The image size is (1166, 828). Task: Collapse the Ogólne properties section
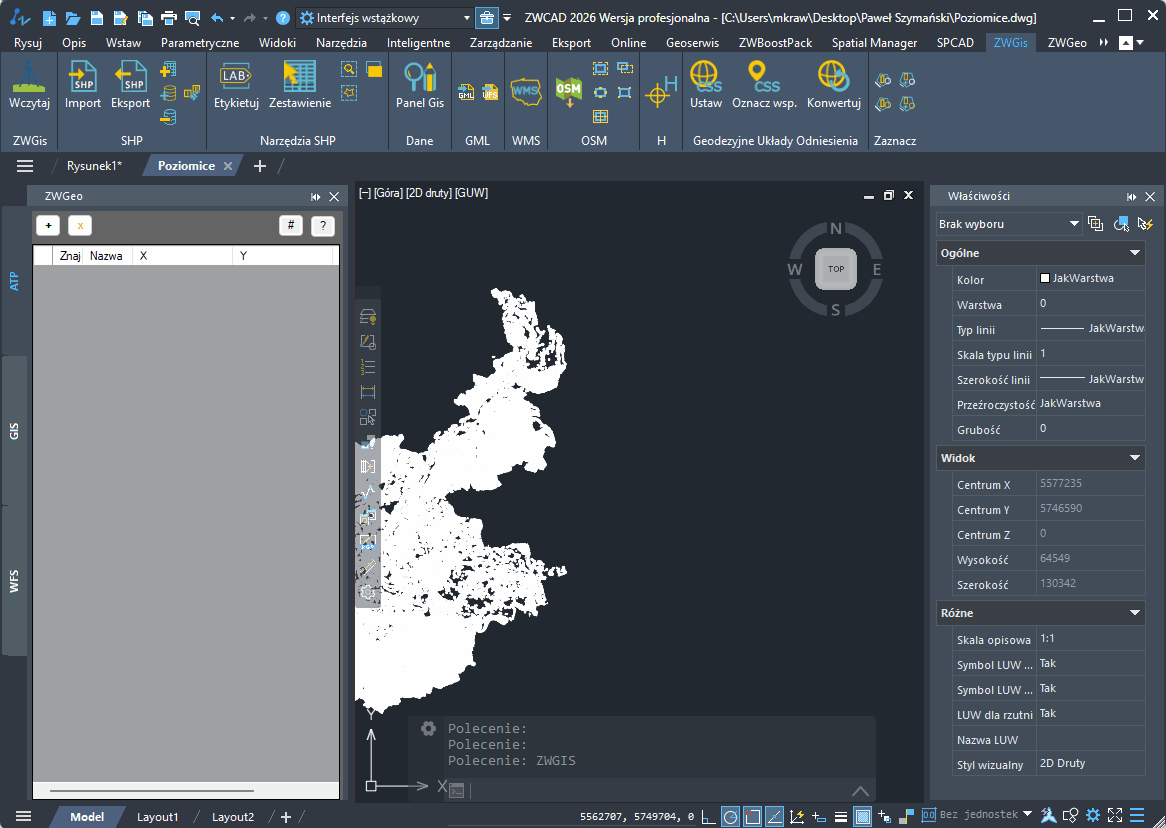(x=1135, y=253)
